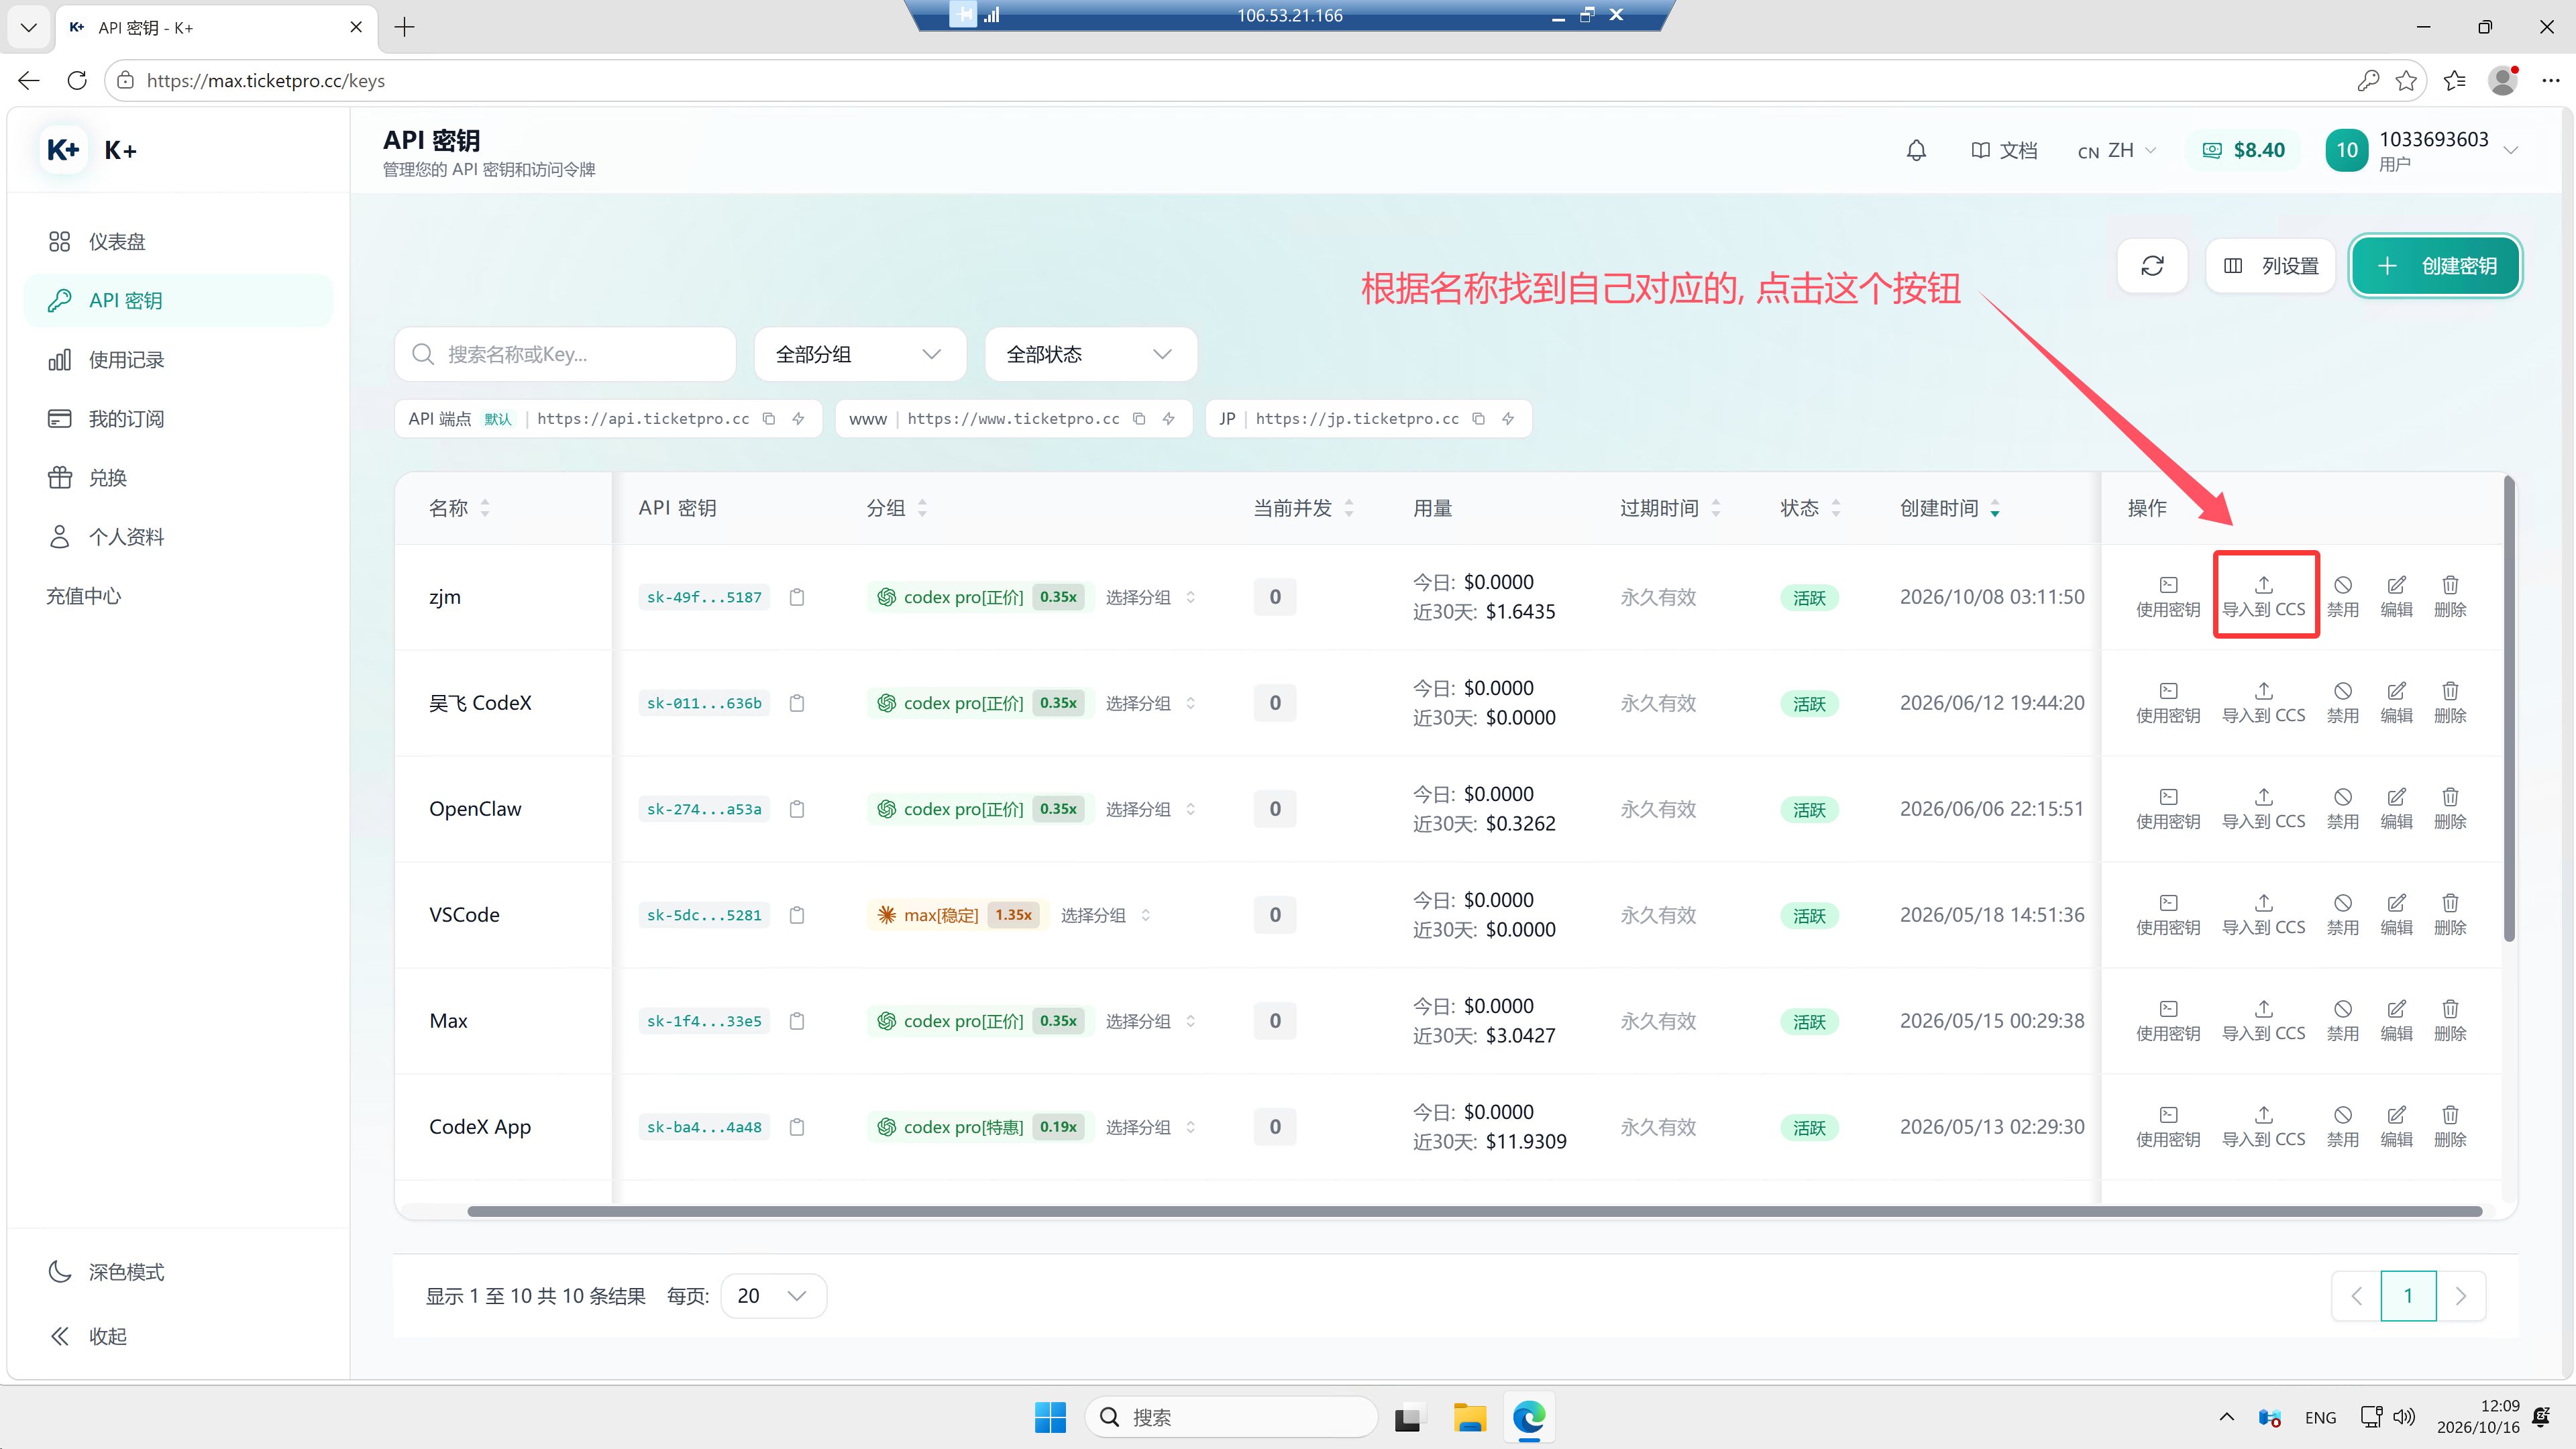The width and height of the screenshot is (2576, 1449).
Task: Open 列设置 column settings
Action: [x=2270, y=266]
